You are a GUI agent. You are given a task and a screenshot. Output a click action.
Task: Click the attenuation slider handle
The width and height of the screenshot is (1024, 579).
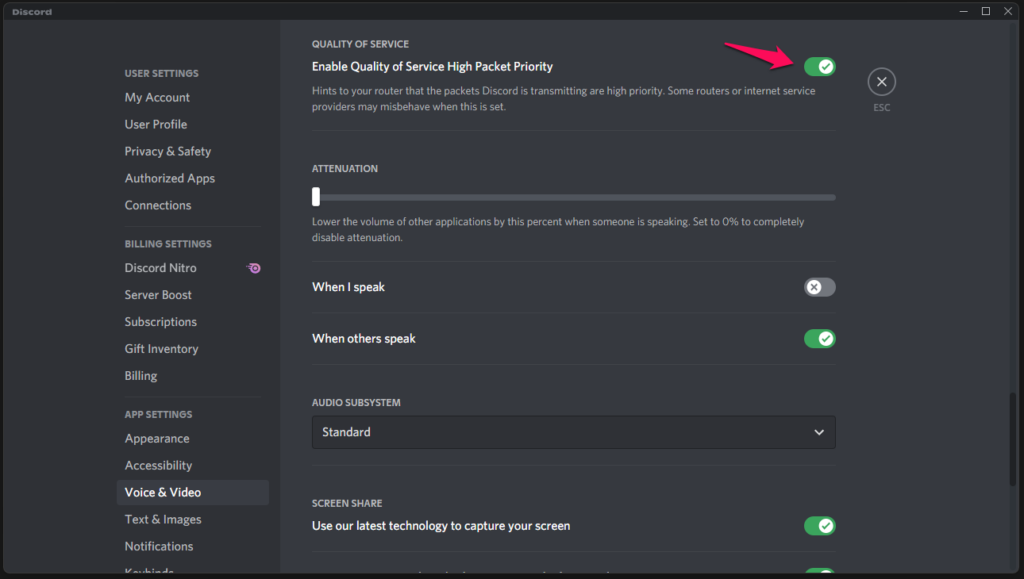316,197
